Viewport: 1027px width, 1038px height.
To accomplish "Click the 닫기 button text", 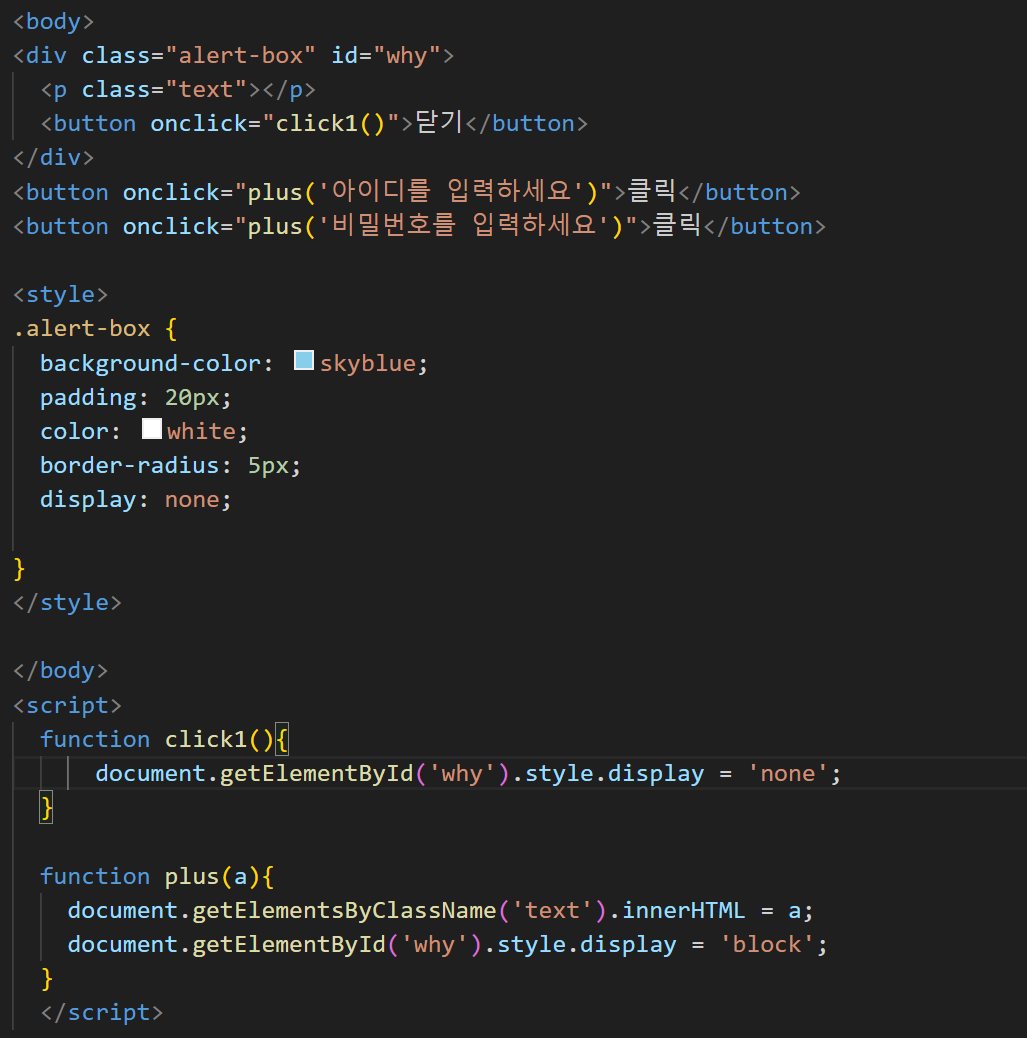I will tap(438, 122).
